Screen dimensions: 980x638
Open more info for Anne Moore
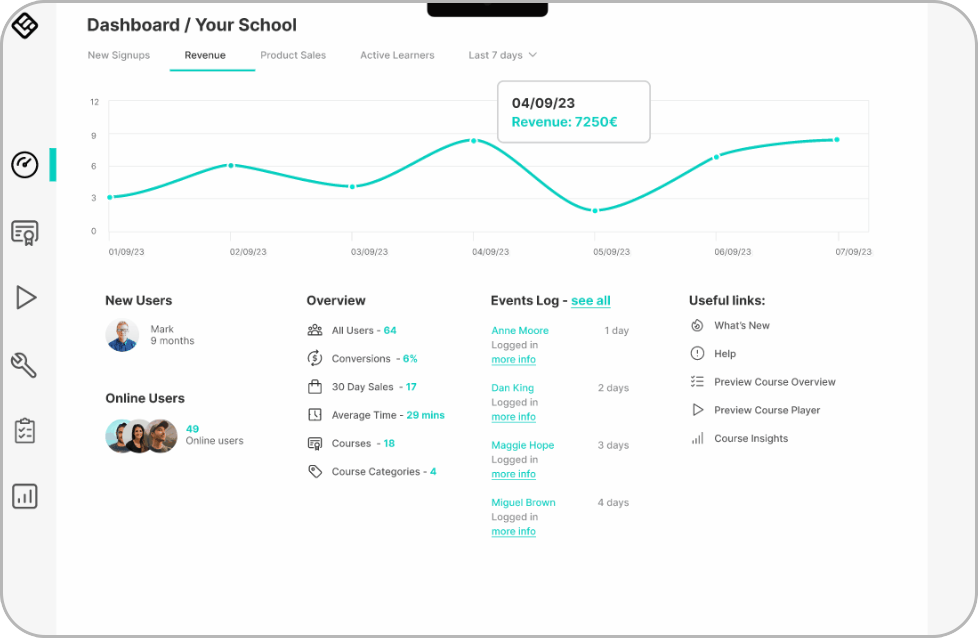pos(513,359)
